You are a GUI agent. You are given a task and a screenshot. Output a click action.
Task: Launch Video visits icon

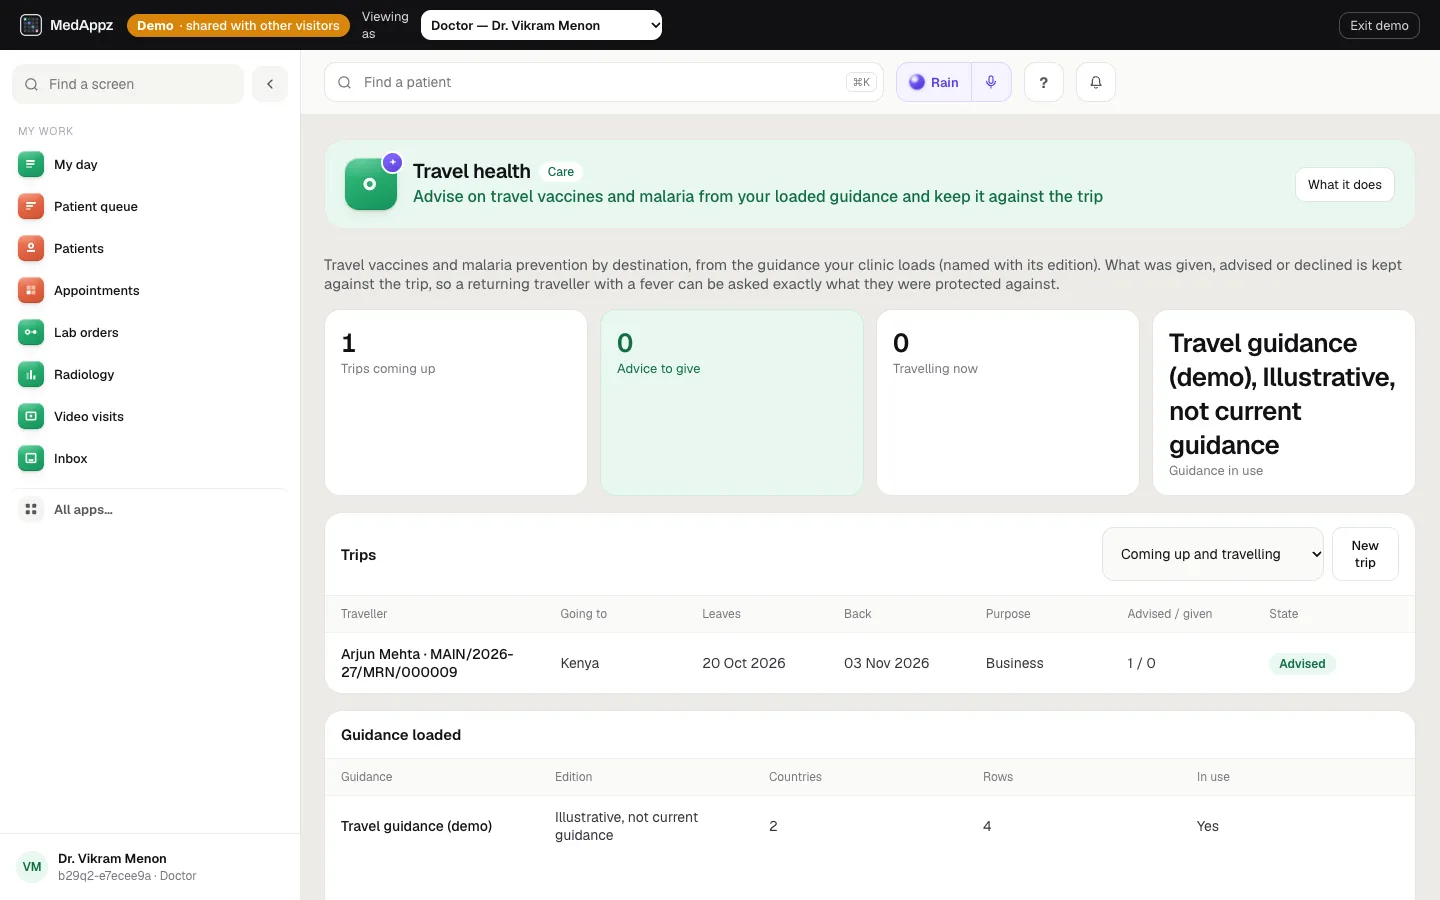click(31, 416)
